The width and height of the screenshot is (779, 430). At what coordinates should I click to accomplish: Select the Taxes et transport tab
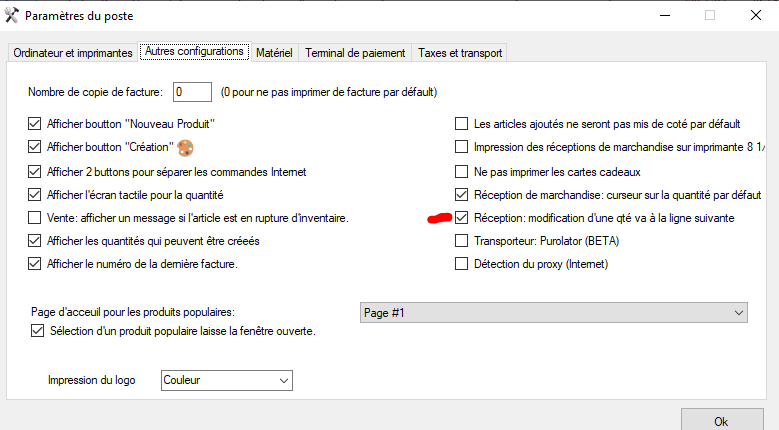[460, 53]
